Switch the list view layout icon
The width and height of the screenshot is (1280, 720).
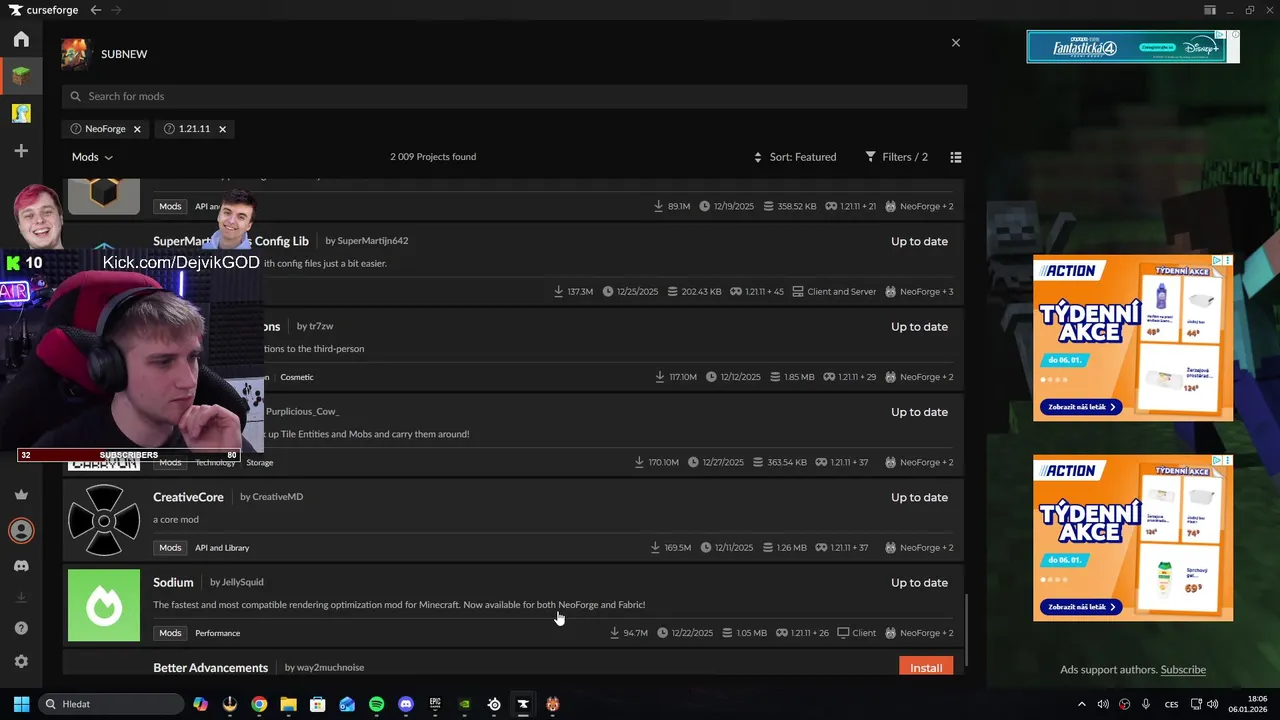[956, 157]
